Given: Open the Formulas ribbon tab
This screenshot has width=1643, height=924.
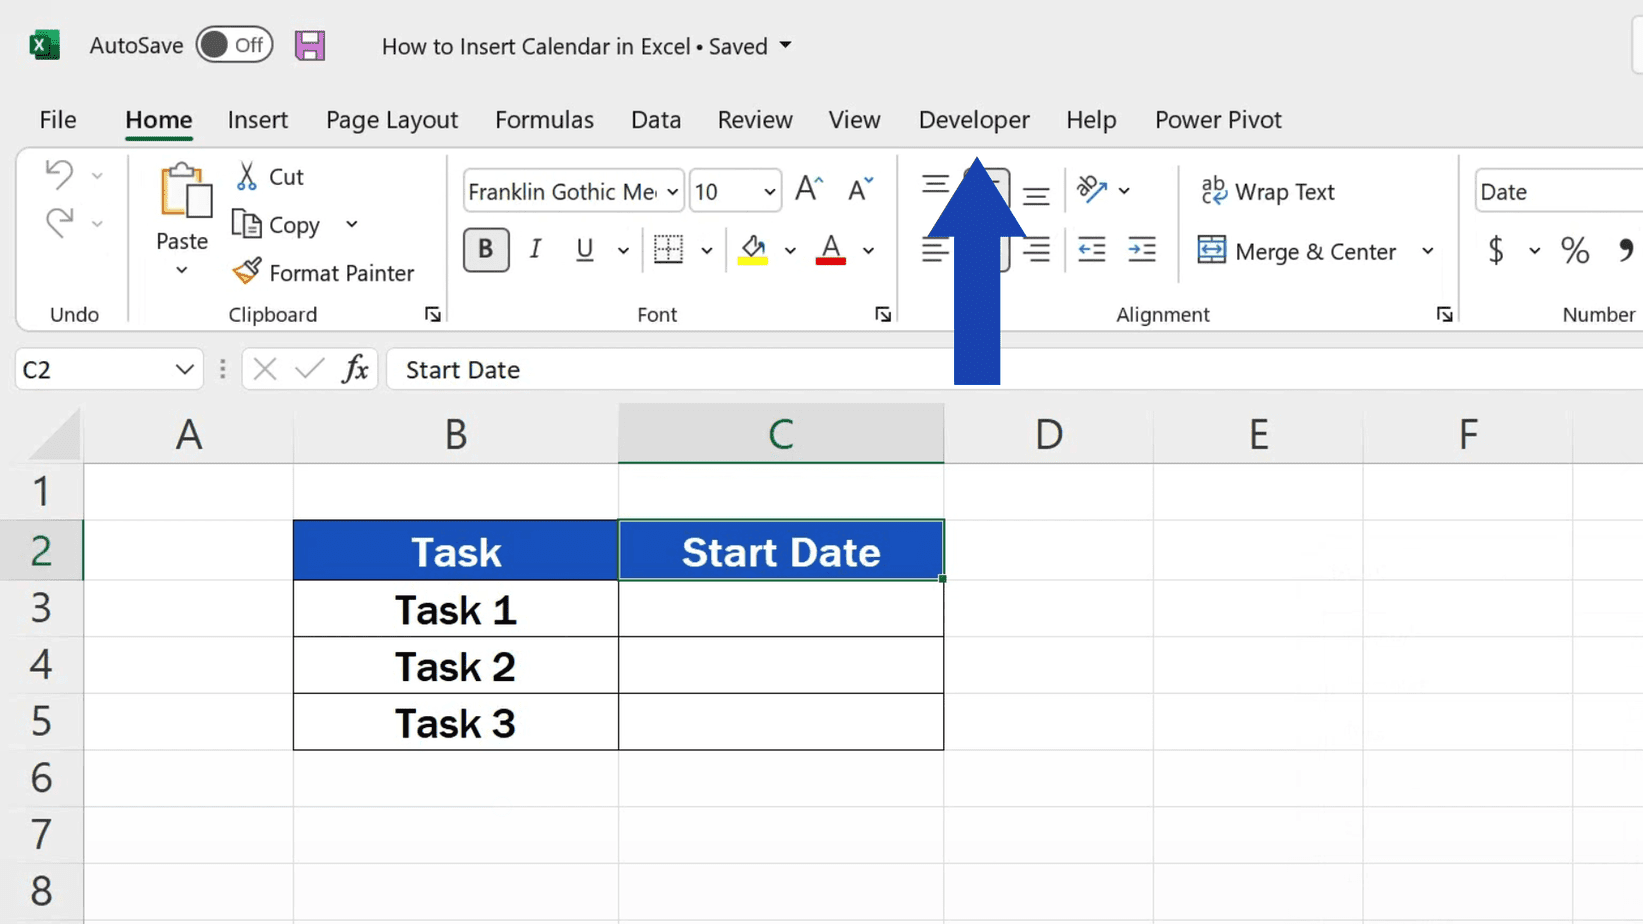Looking at the screenshot, I should [x=544, y=120].
